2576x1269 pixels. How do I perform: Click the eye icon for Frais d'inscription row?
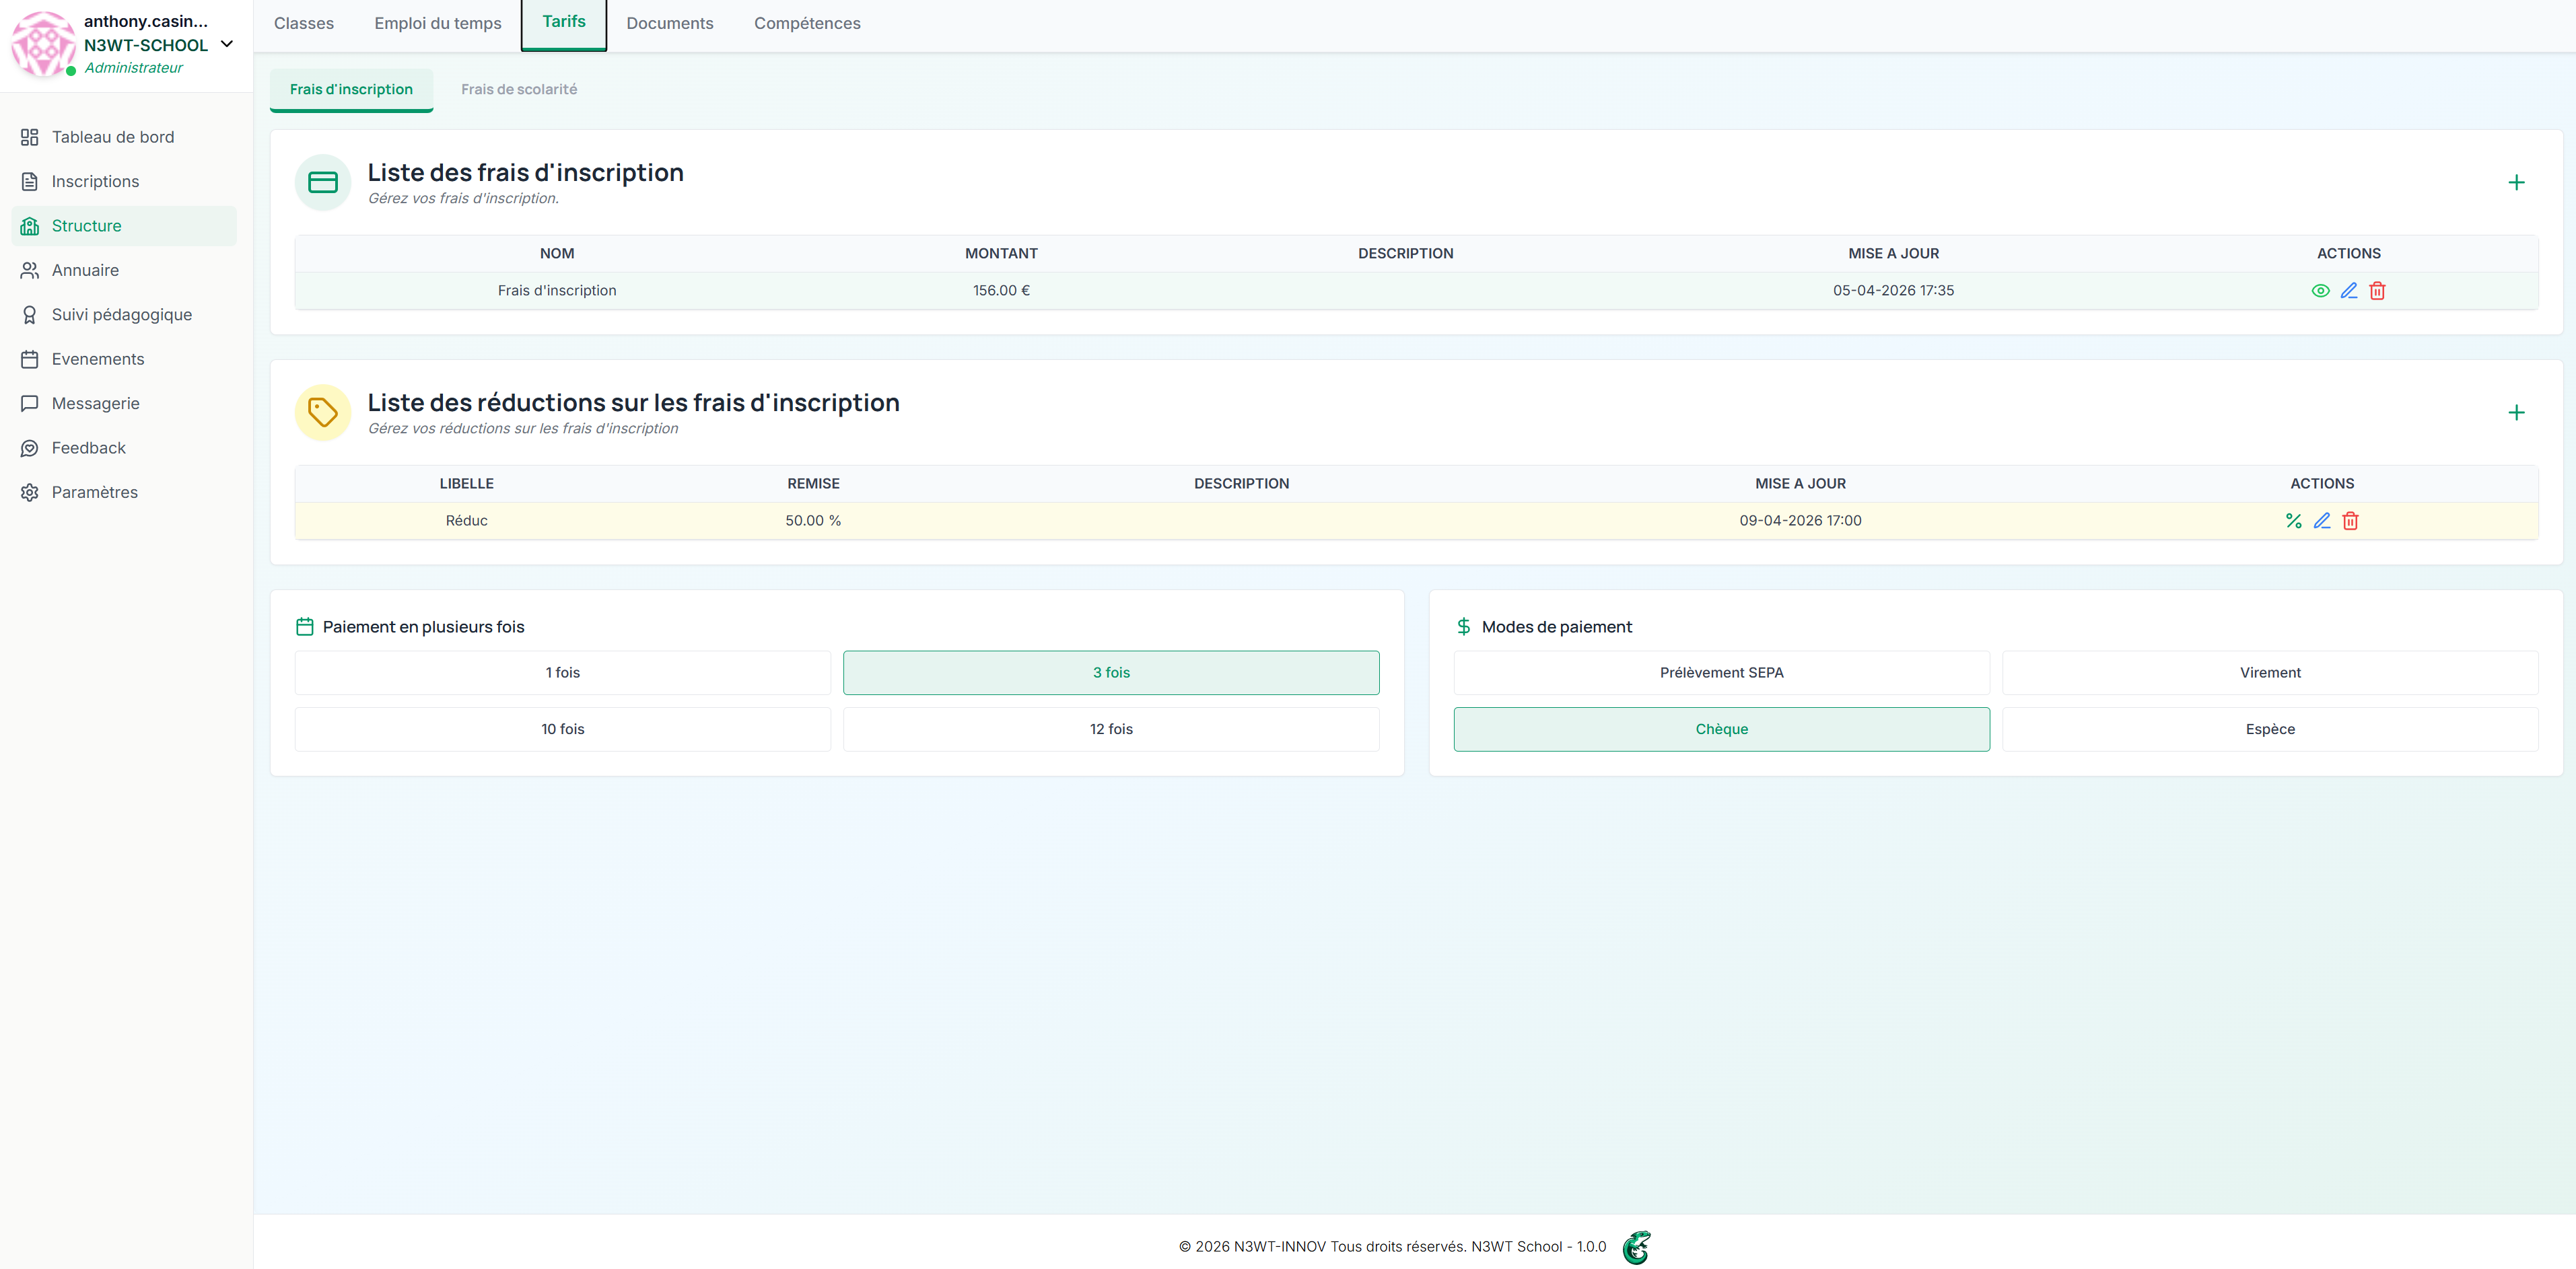[x=2320, y=291]
